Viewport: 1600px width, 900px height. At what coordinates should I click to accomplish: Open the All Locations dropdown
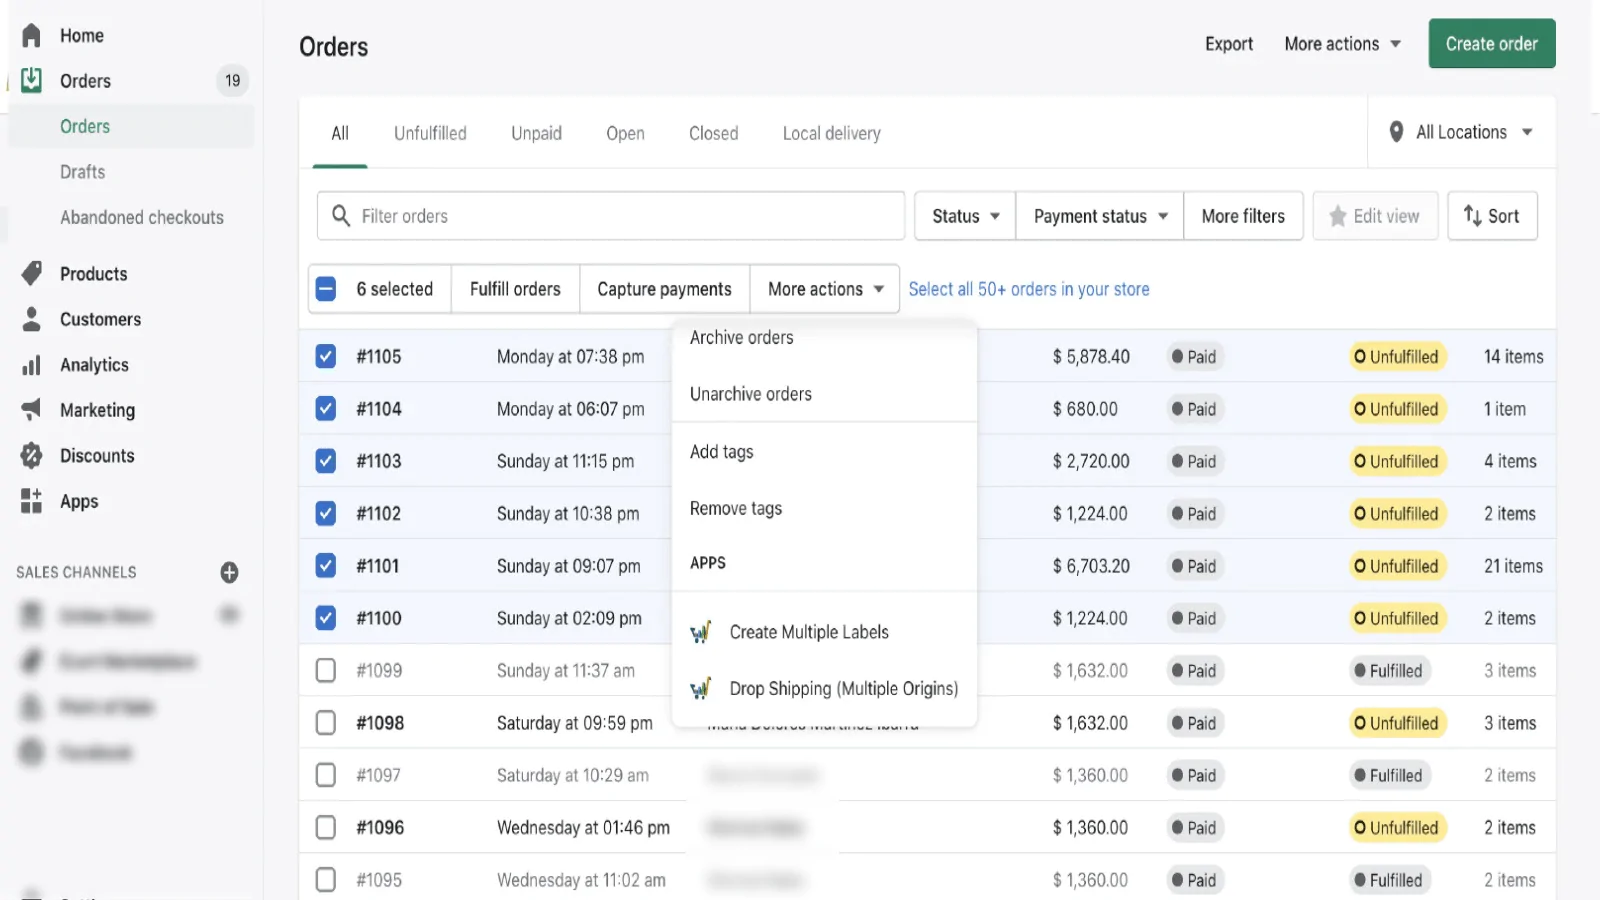pyautogui.click(x=1461, y=132)
